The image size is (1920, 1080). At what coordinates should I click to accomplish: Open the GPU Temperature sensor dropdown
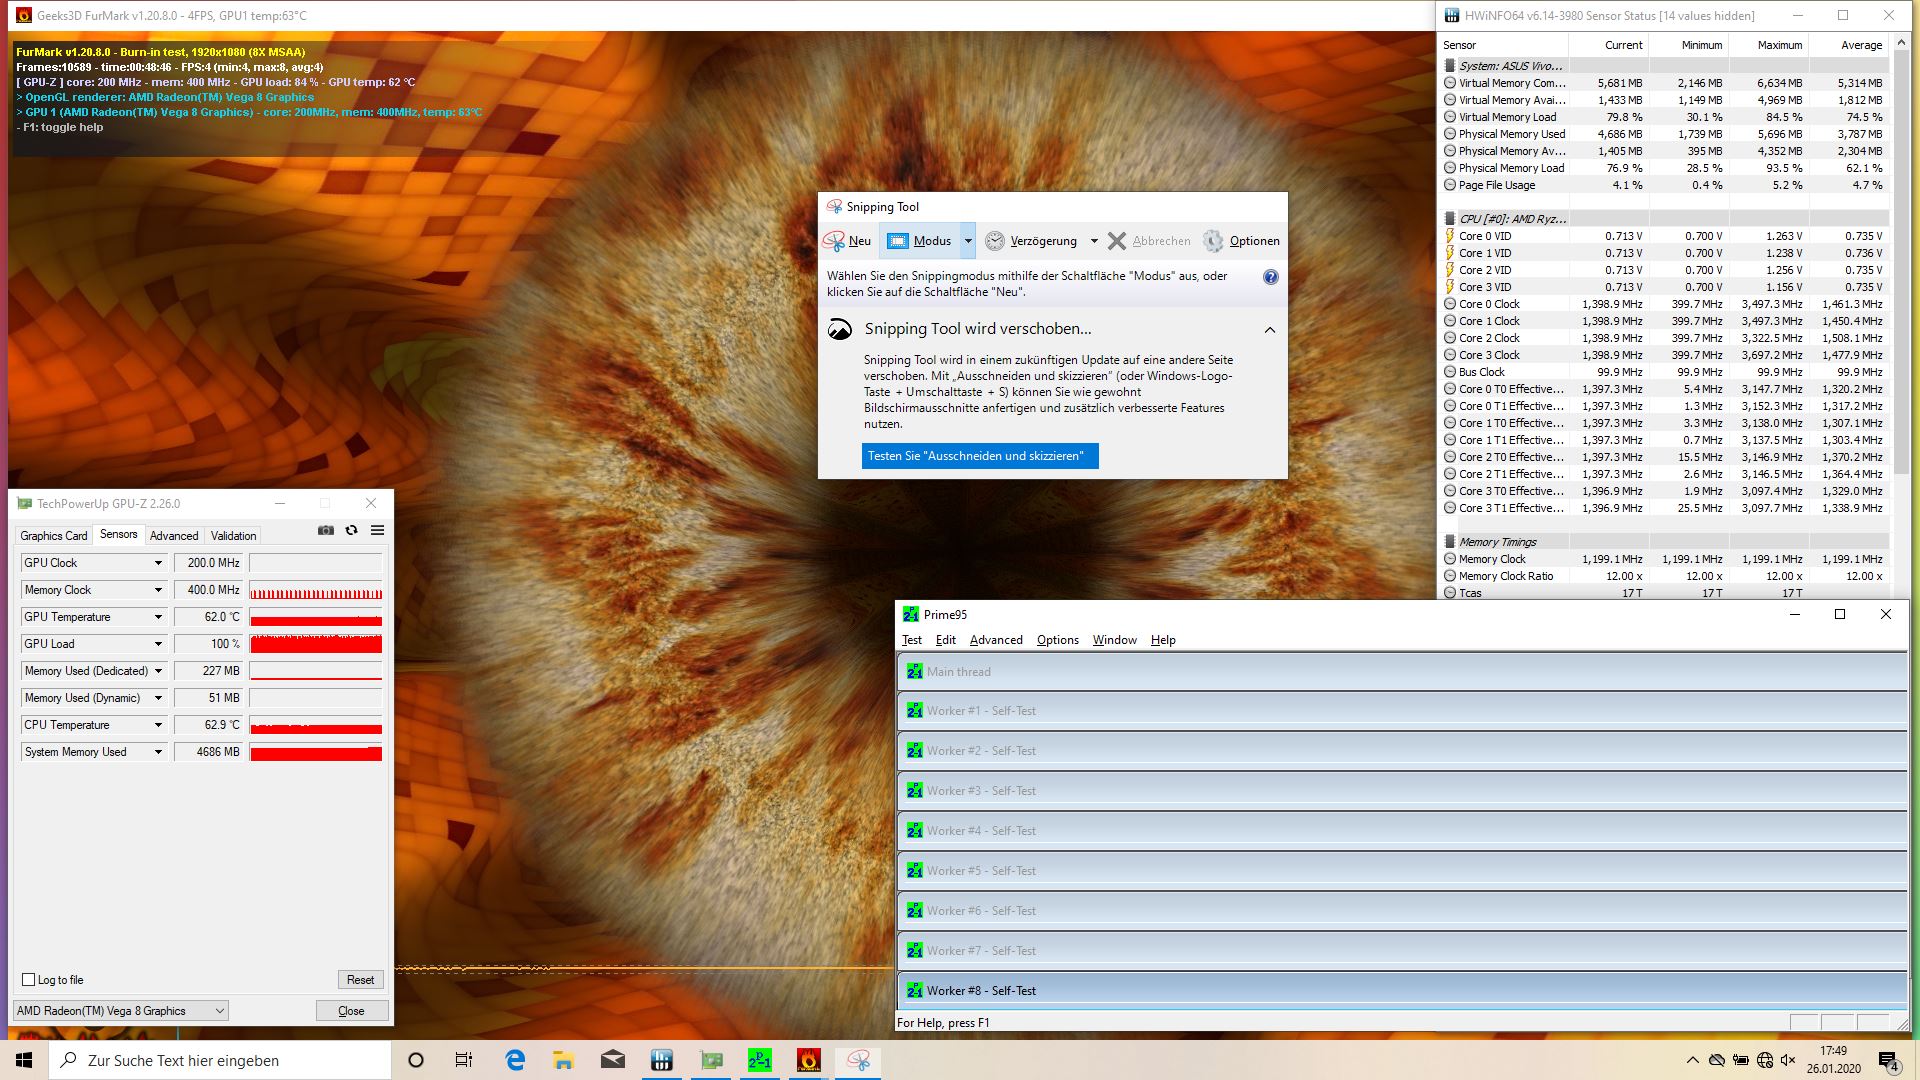(x=158, y=617)
